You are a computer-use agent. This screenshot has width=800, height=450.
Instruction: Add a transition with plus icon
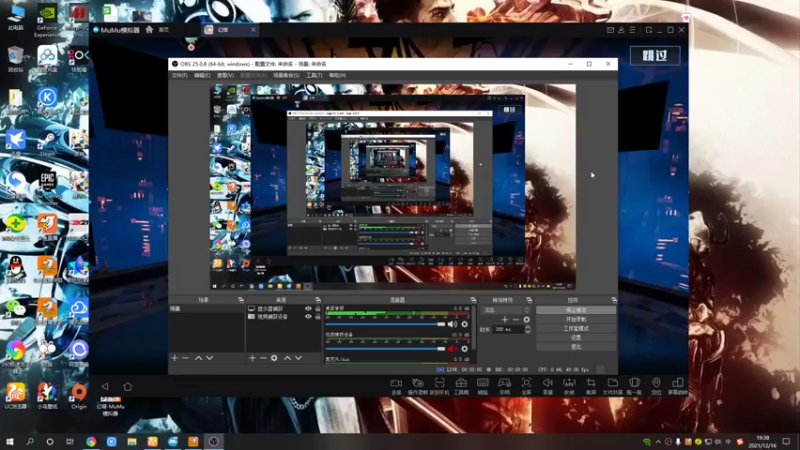pyautogui.click(x=505, y=320)
